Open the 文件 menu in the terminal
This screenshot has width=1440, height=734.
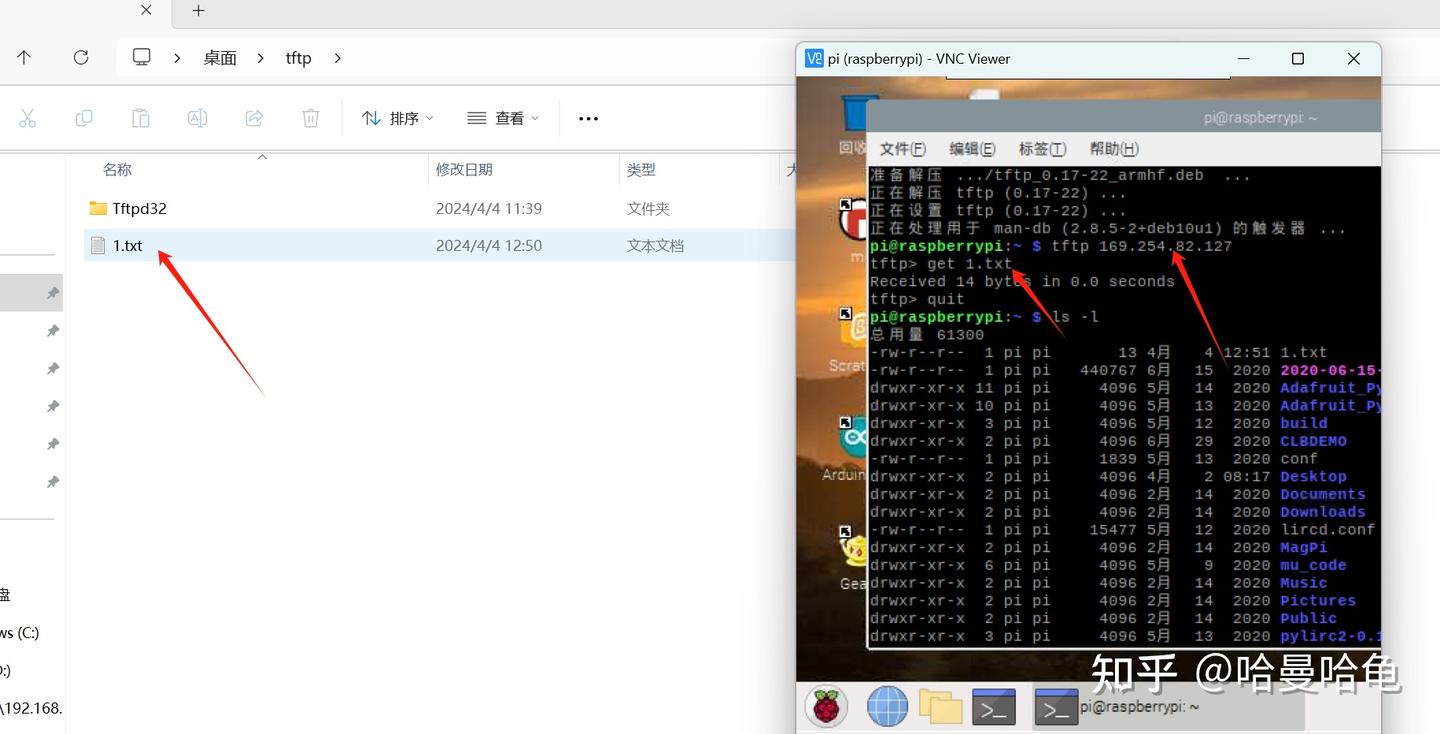[901, 148]
